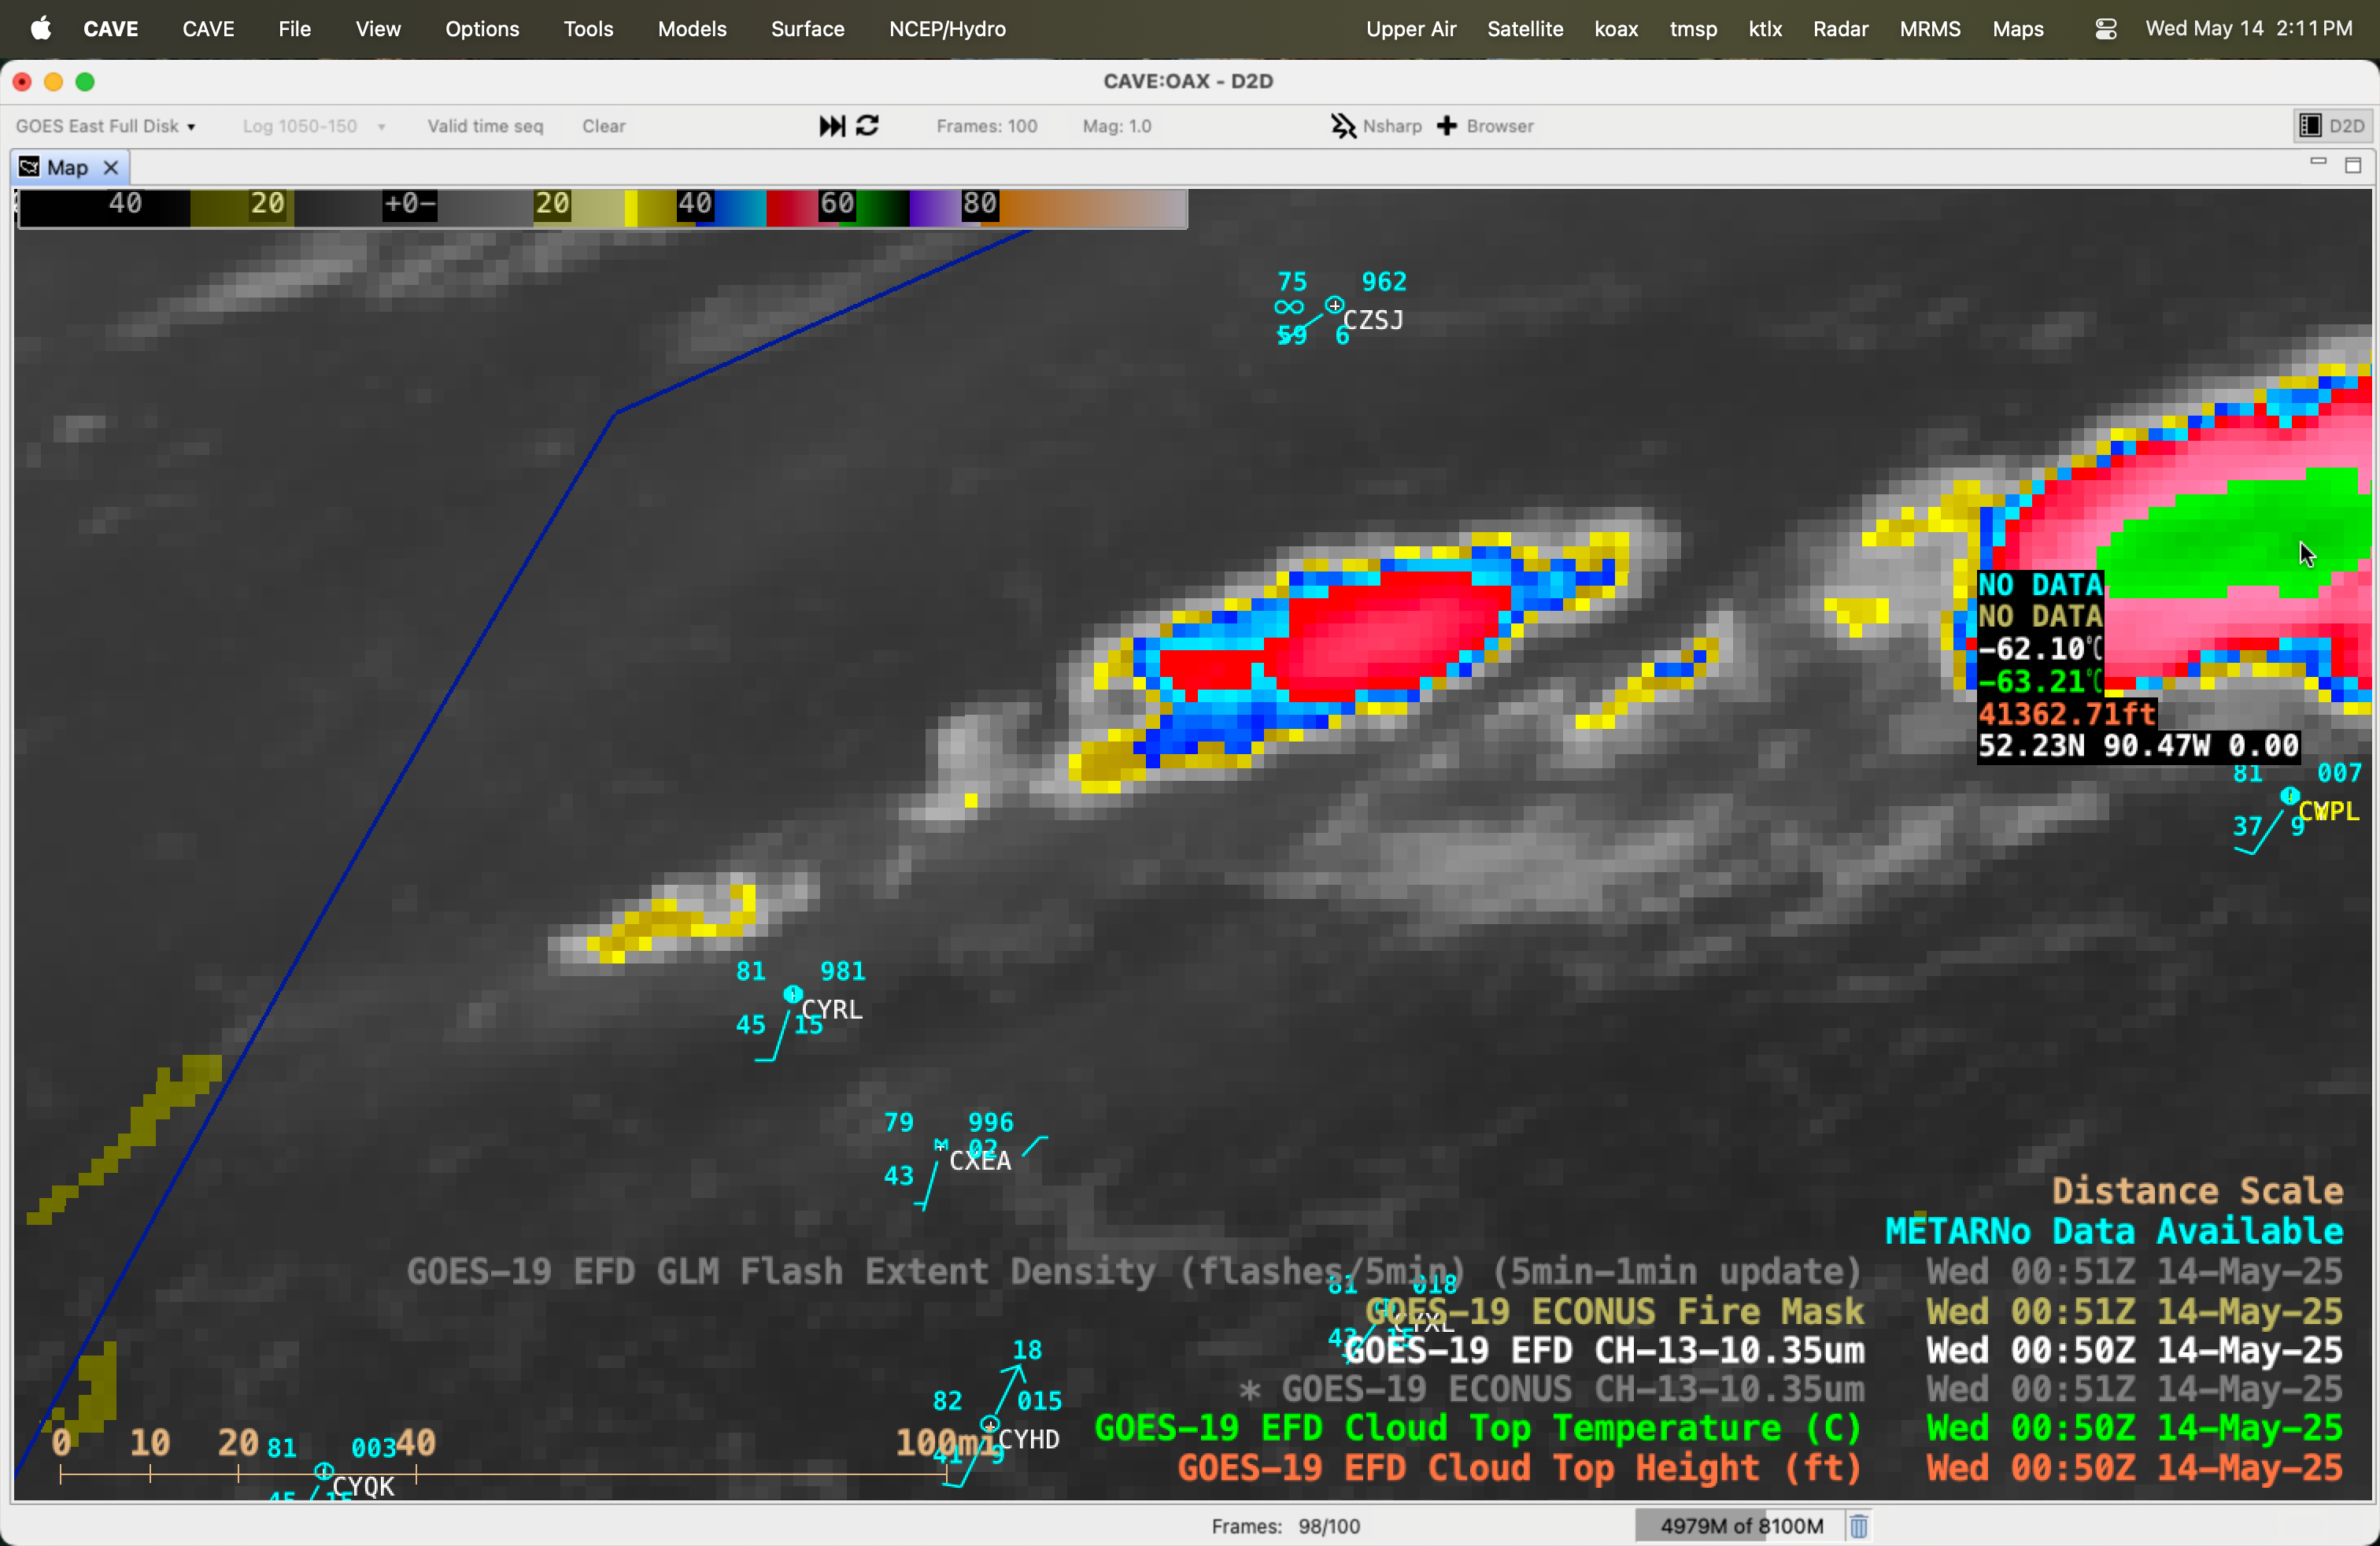2380x1546 pixels.
Task: Click the Valid time seq button
Action: pyautogui.click(x=485, y=126)
